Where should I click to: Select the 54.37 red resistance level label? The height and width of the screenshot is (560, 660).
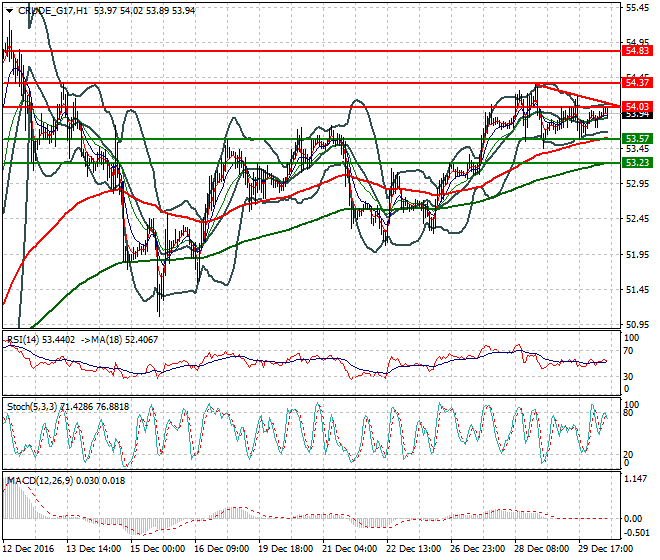[637, 83]
